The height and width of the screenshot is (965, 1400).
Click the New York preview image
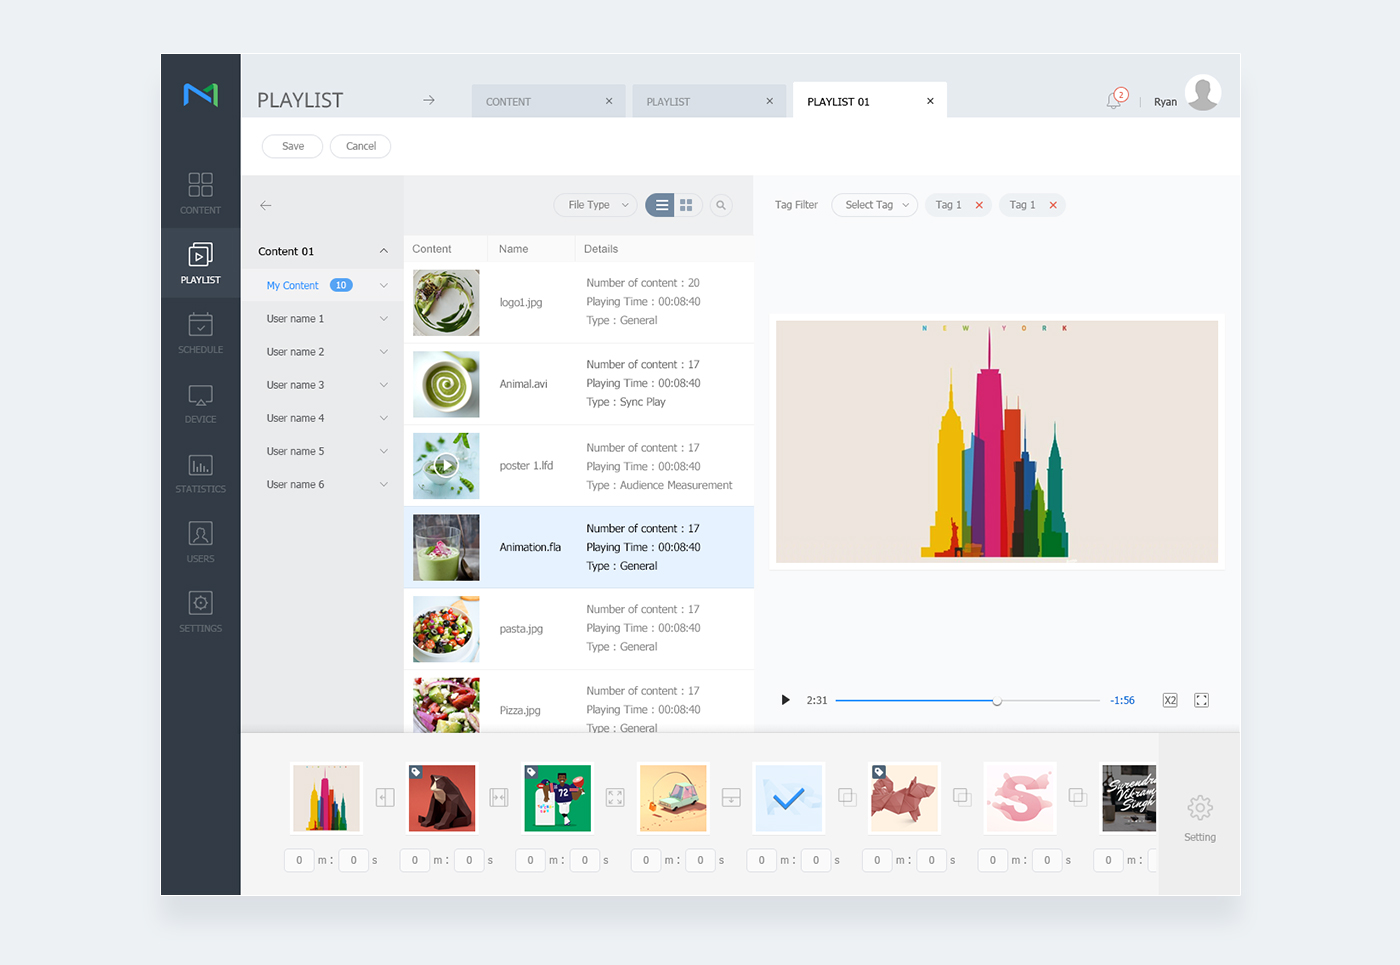[x=997, y=441]
